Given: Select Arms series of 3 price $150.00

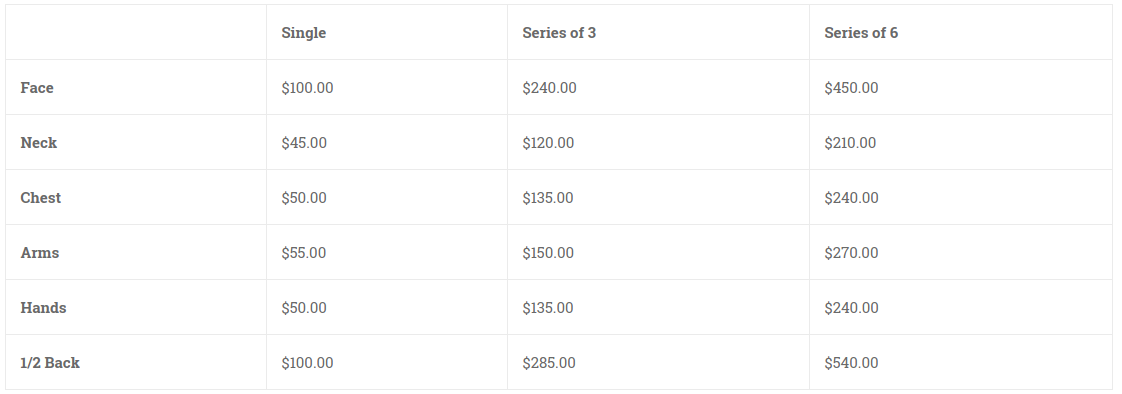Looking at the screenshot, I should 548,253.
